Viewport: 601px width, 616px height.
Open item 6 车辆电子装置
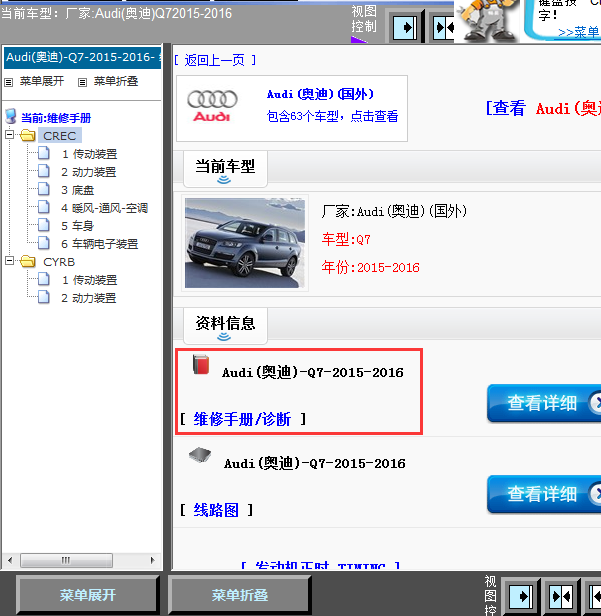(100, 244)
